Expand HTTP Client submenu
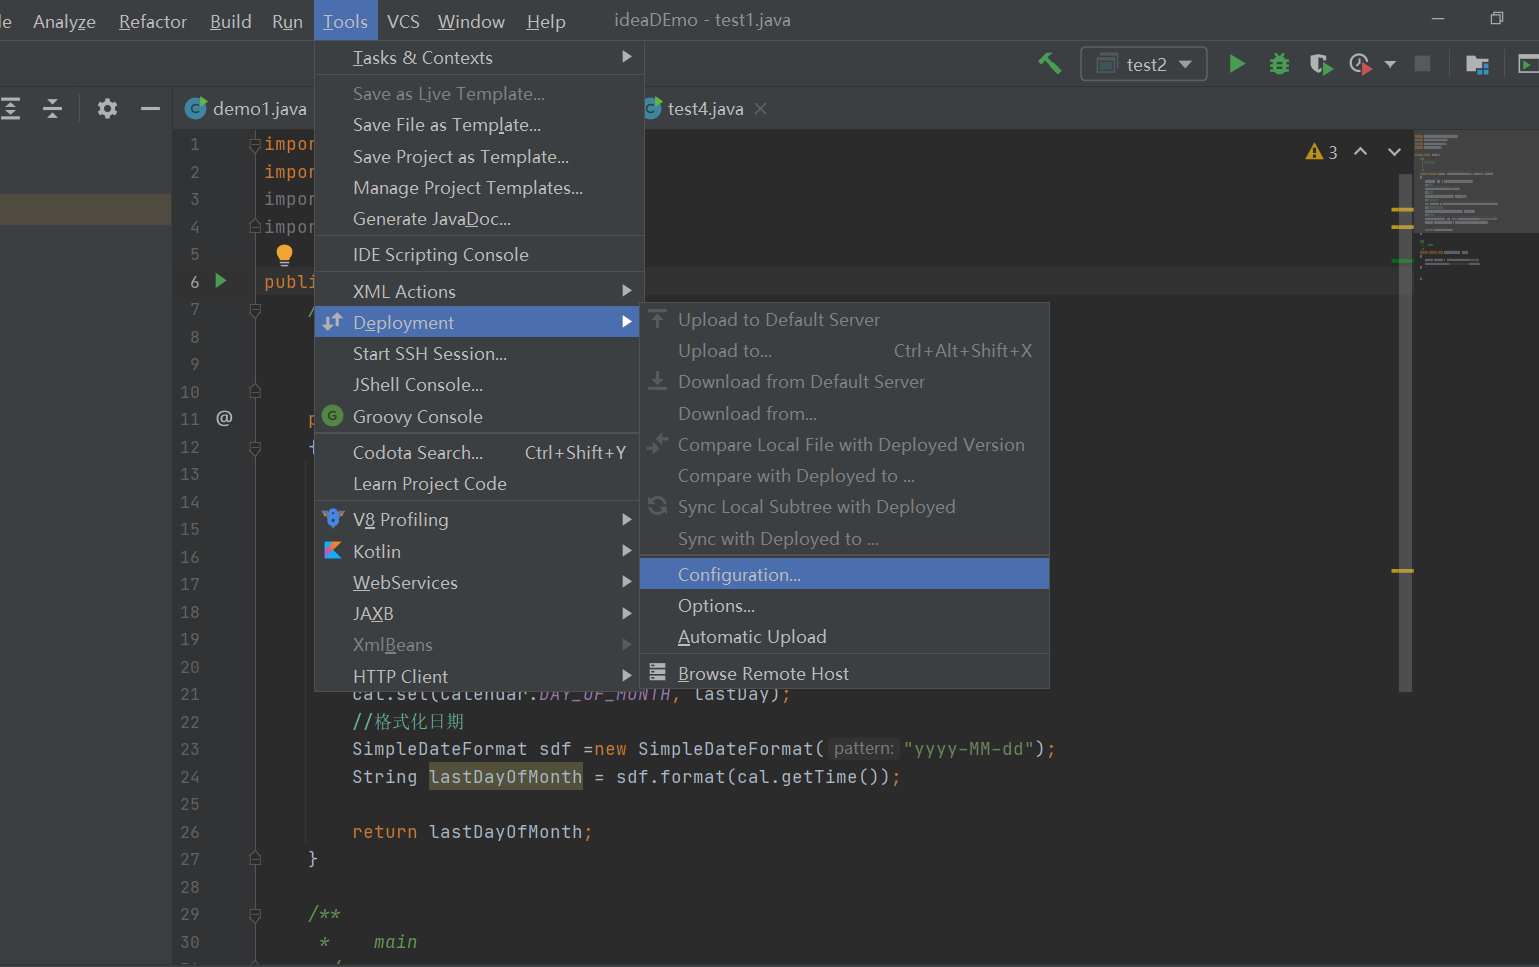 coord(477,677)
